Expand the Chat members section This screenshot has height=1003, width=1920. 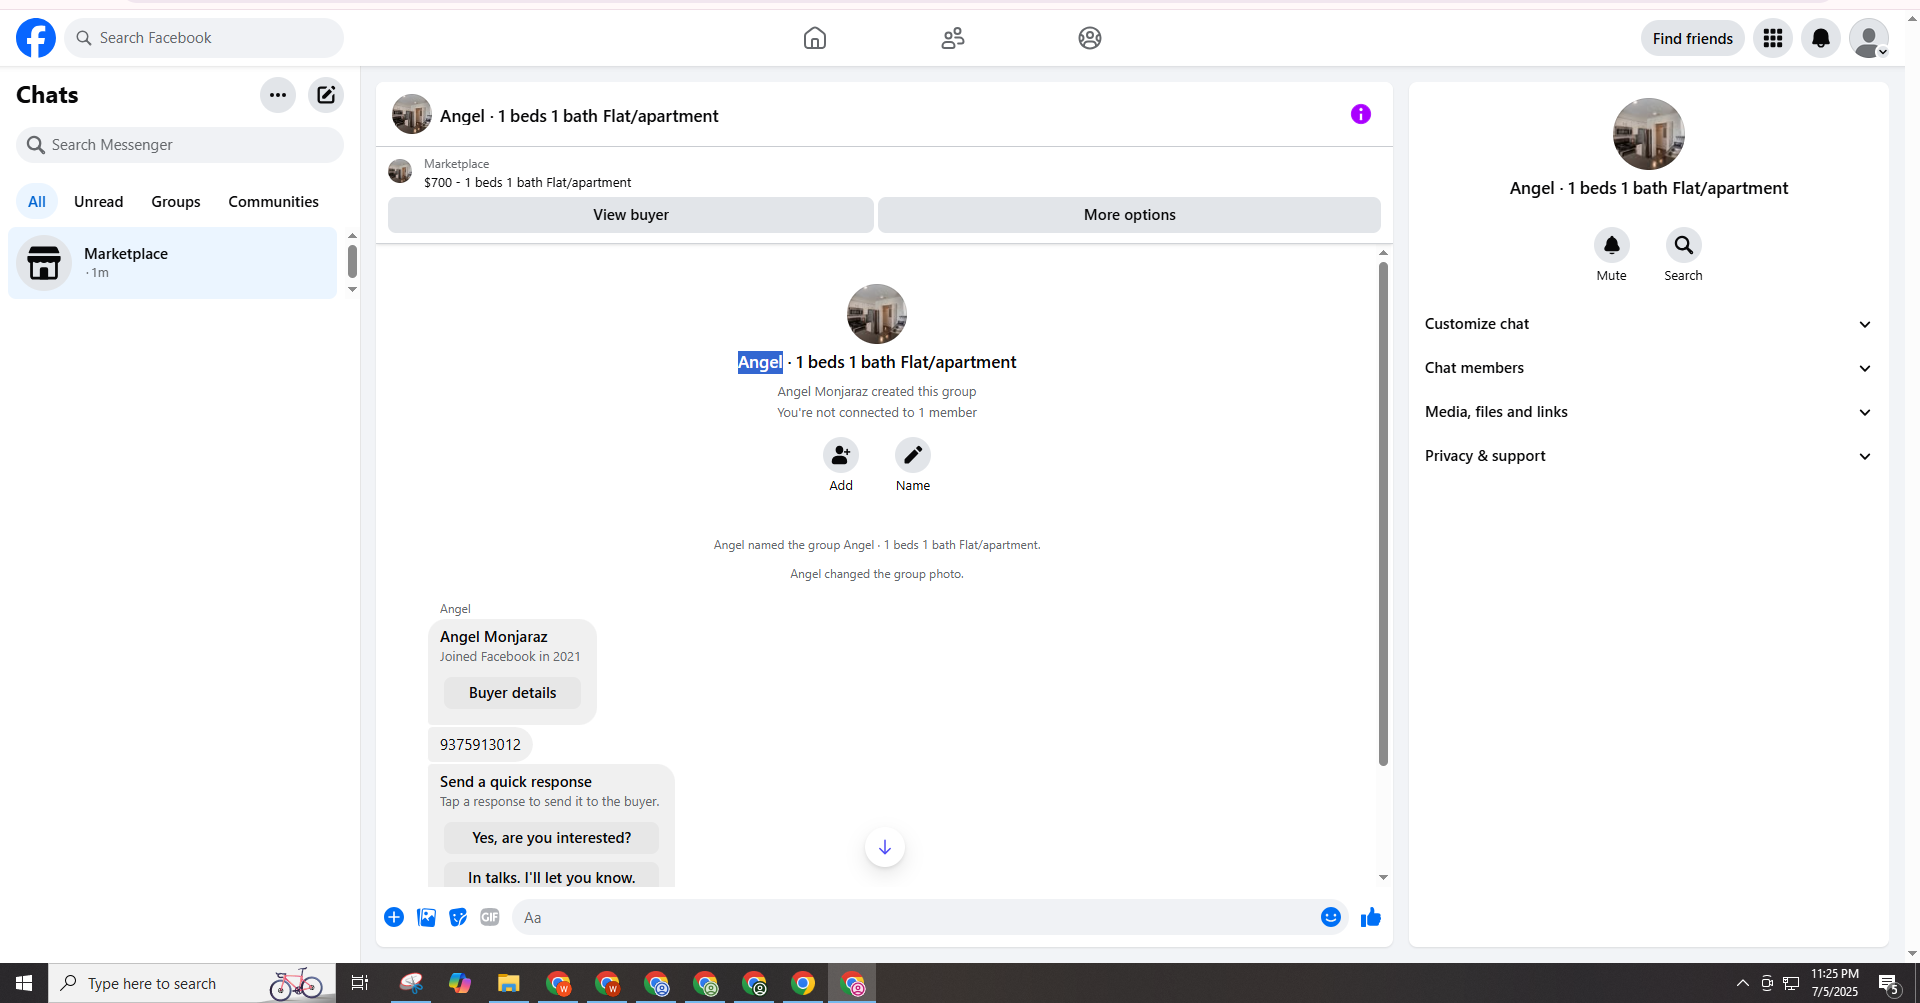pos(1649,368)
